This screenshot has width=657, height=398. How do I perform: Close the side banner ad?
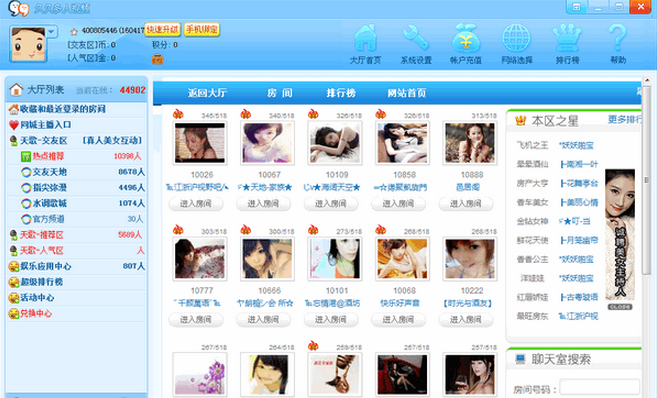click(x=620, y=307)
